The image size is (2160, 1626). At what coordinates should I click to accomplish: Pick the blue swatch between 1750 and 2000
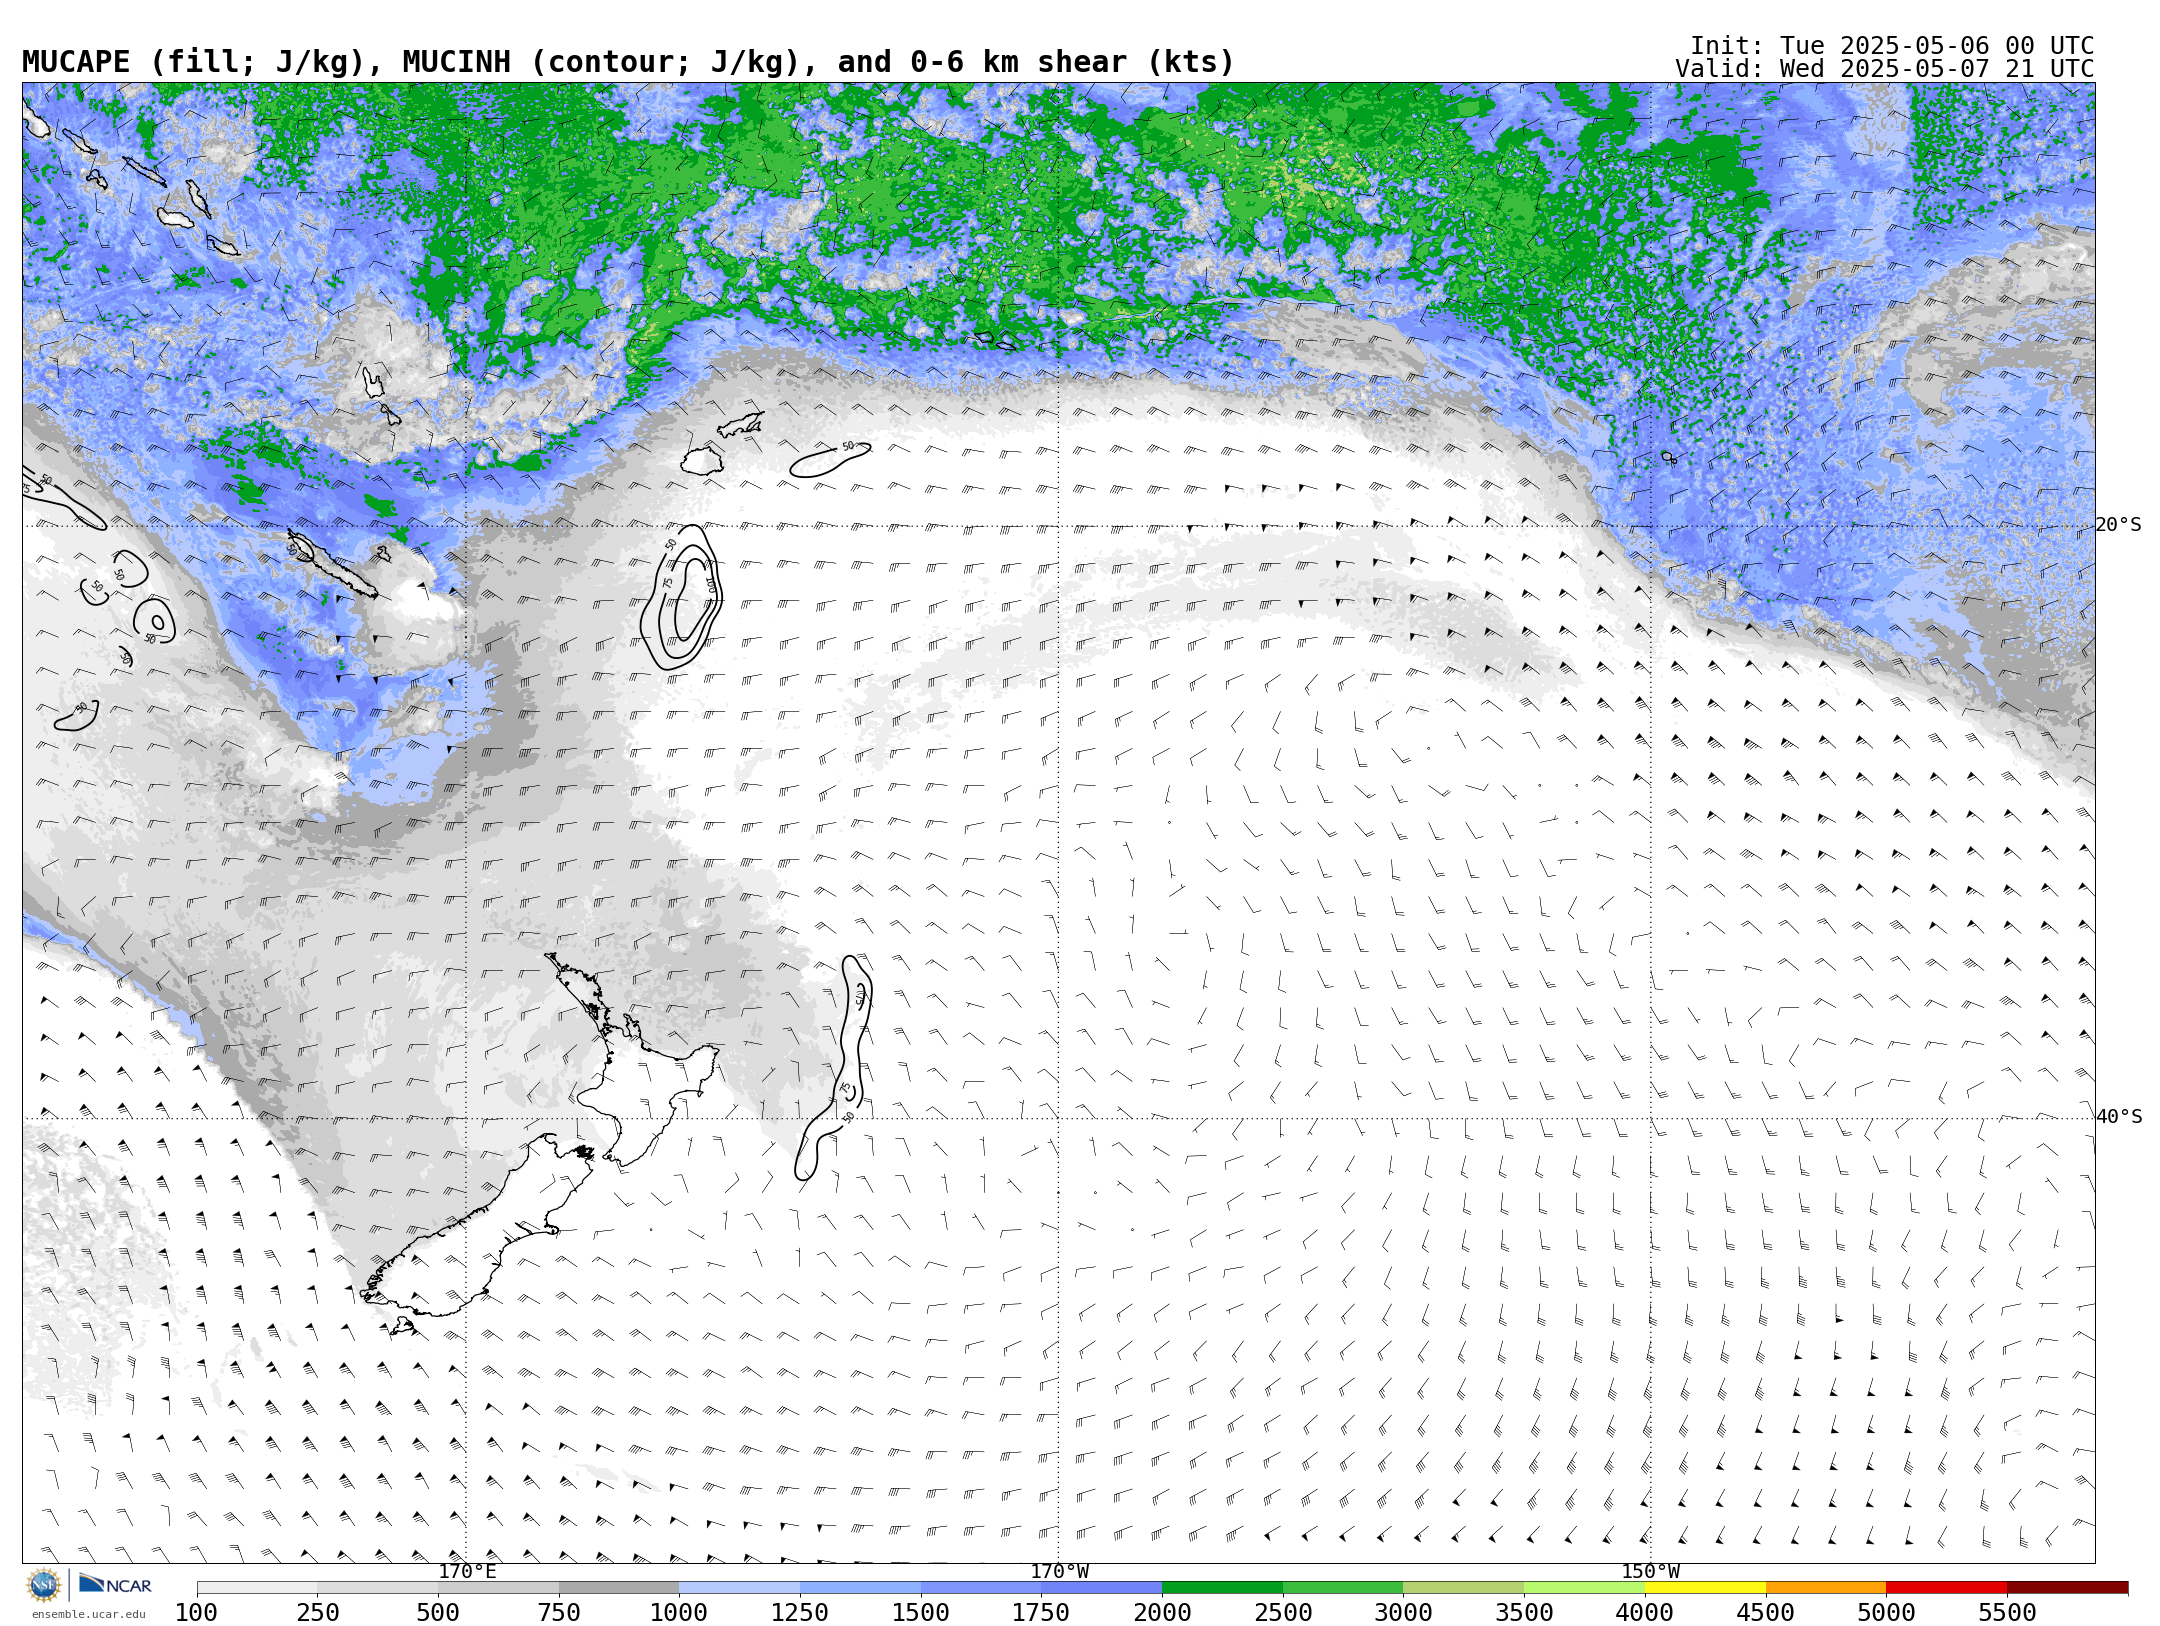point(1102,1588)
